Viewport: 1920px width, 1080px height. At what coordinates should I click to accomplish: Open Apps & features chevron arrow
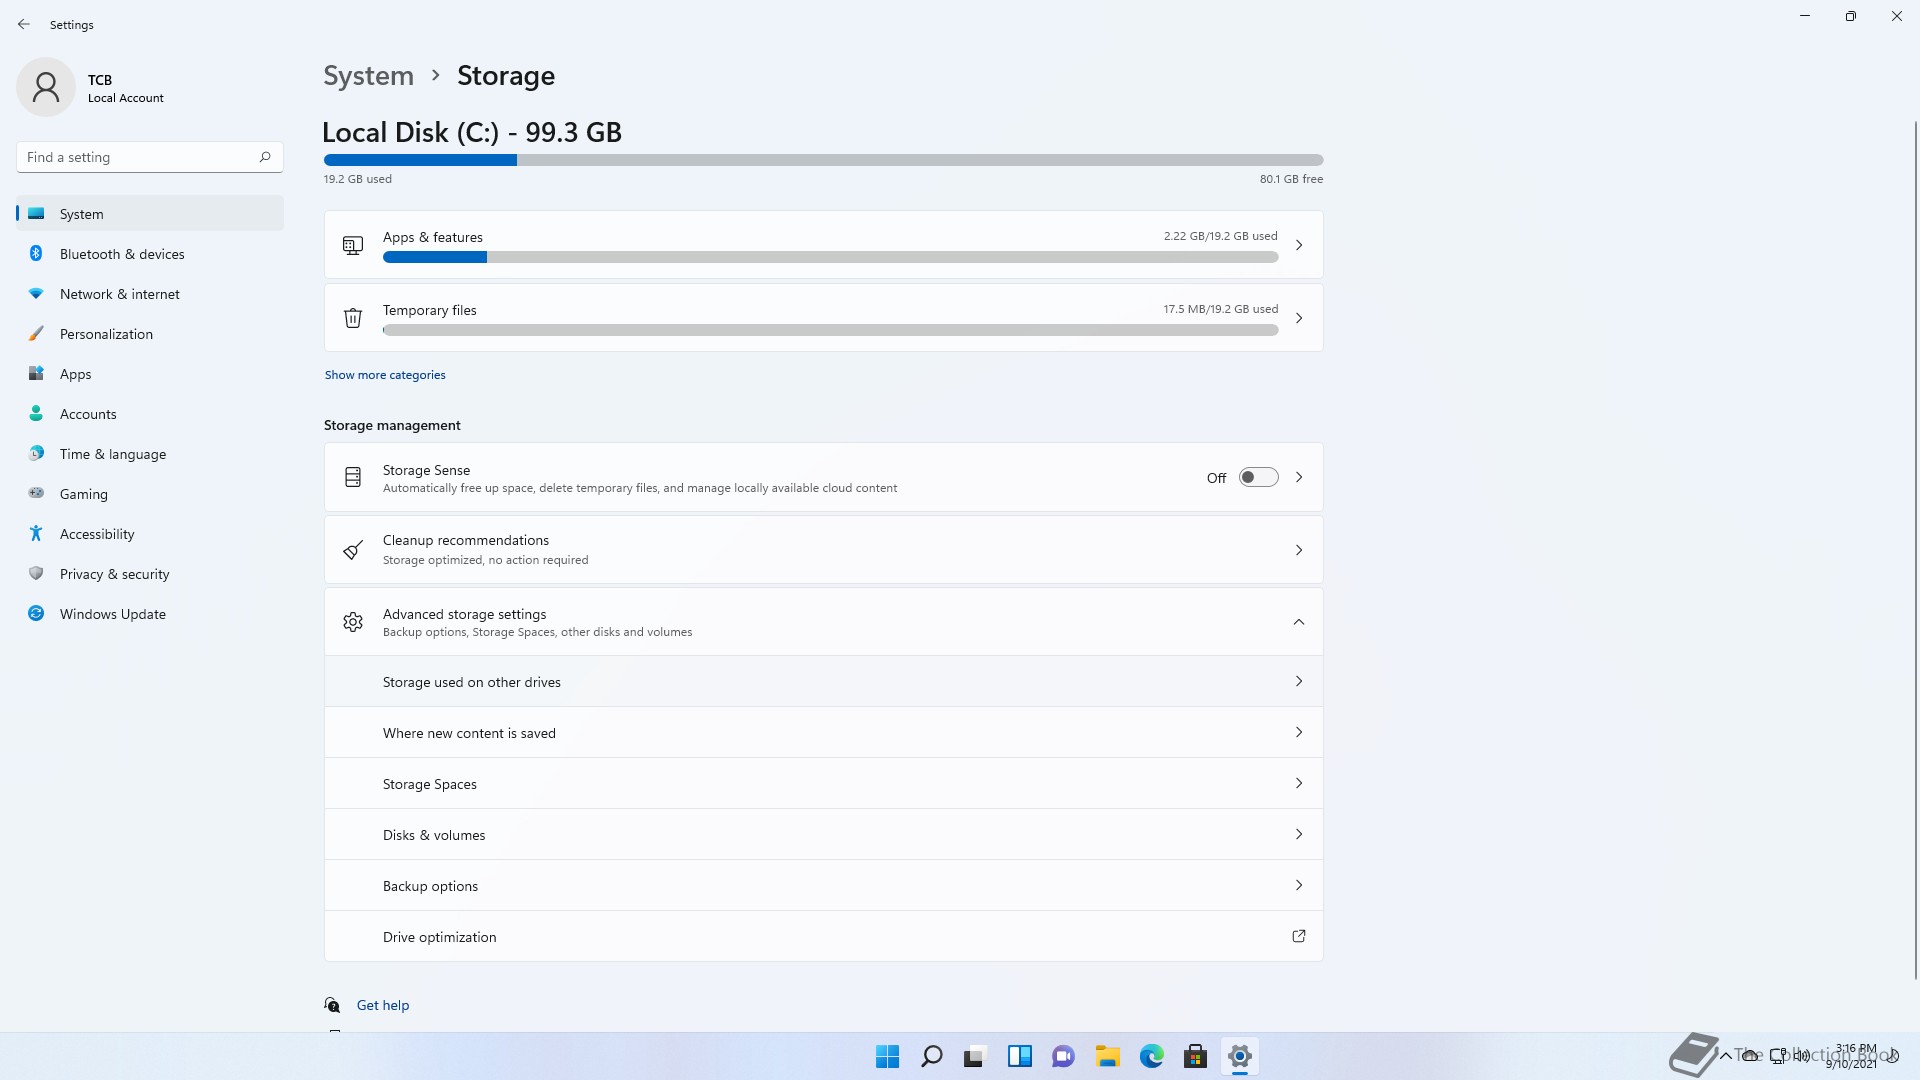pyautogui.click(x=1299, y=245)
